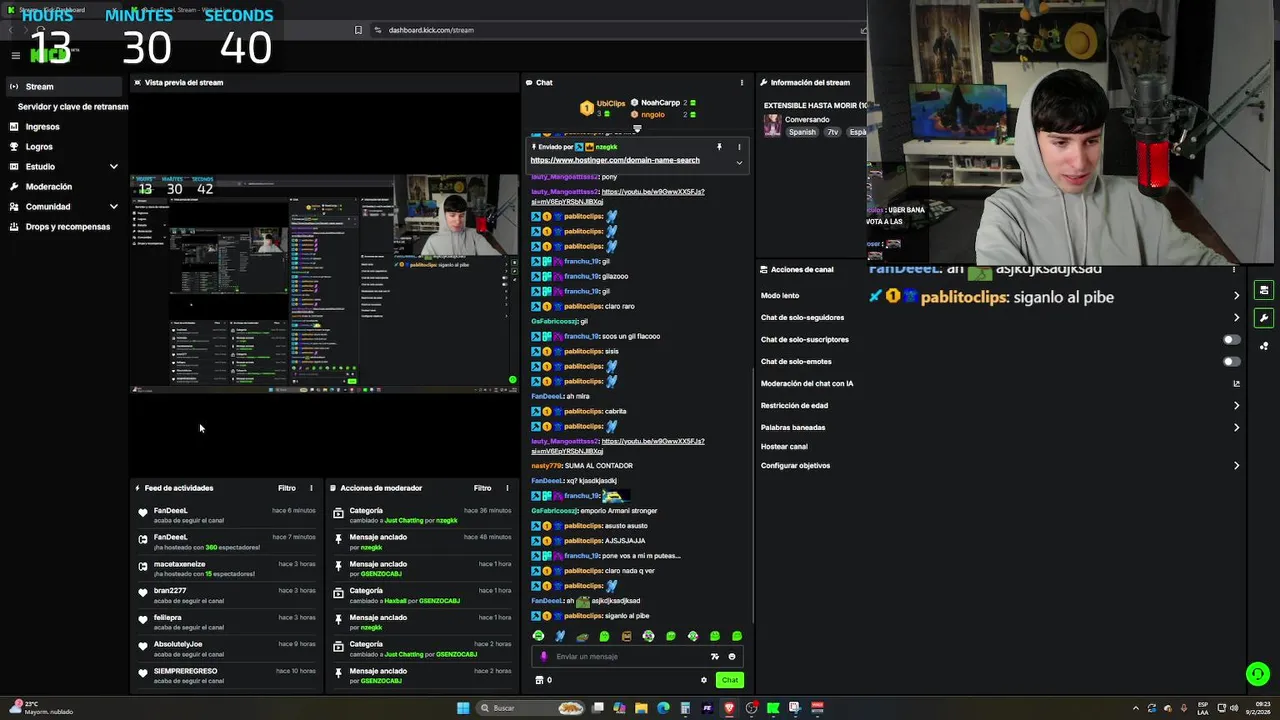The width and height of the screenshot is (1280, 720).
Task: Select FanDeeeL follow entry from 6 minutes ago
Action: point(227,515)
